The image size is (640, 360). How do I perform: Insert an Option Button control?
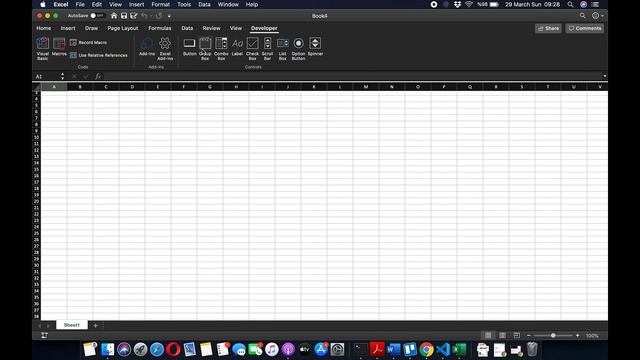tap(298, 48)
